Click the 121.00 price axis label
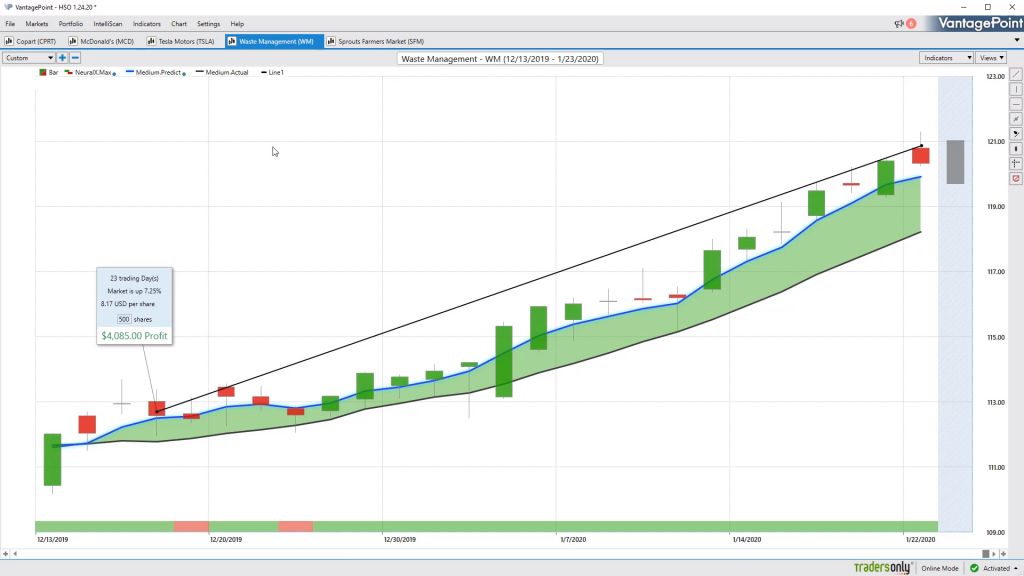1024x576 pixels. (x=996, y=142)
